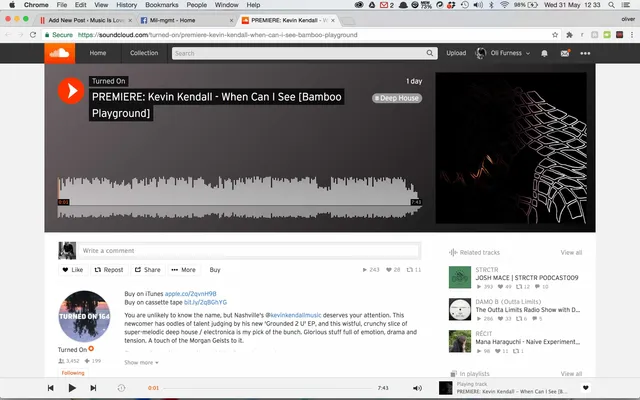Click the Turned On 164 avatar image
The image size is (640, 400).
[x=84, y=316]
